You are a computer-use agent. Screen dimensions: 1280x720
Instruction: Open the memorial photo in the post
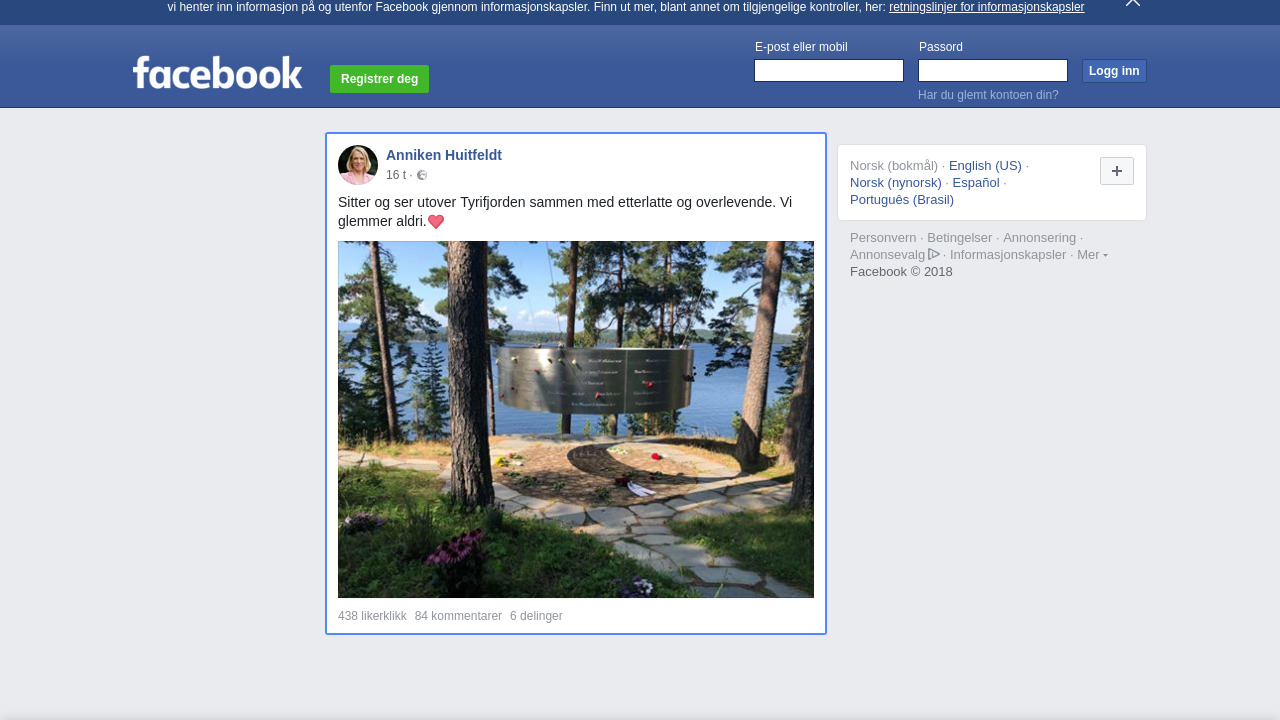click(575, 419)
